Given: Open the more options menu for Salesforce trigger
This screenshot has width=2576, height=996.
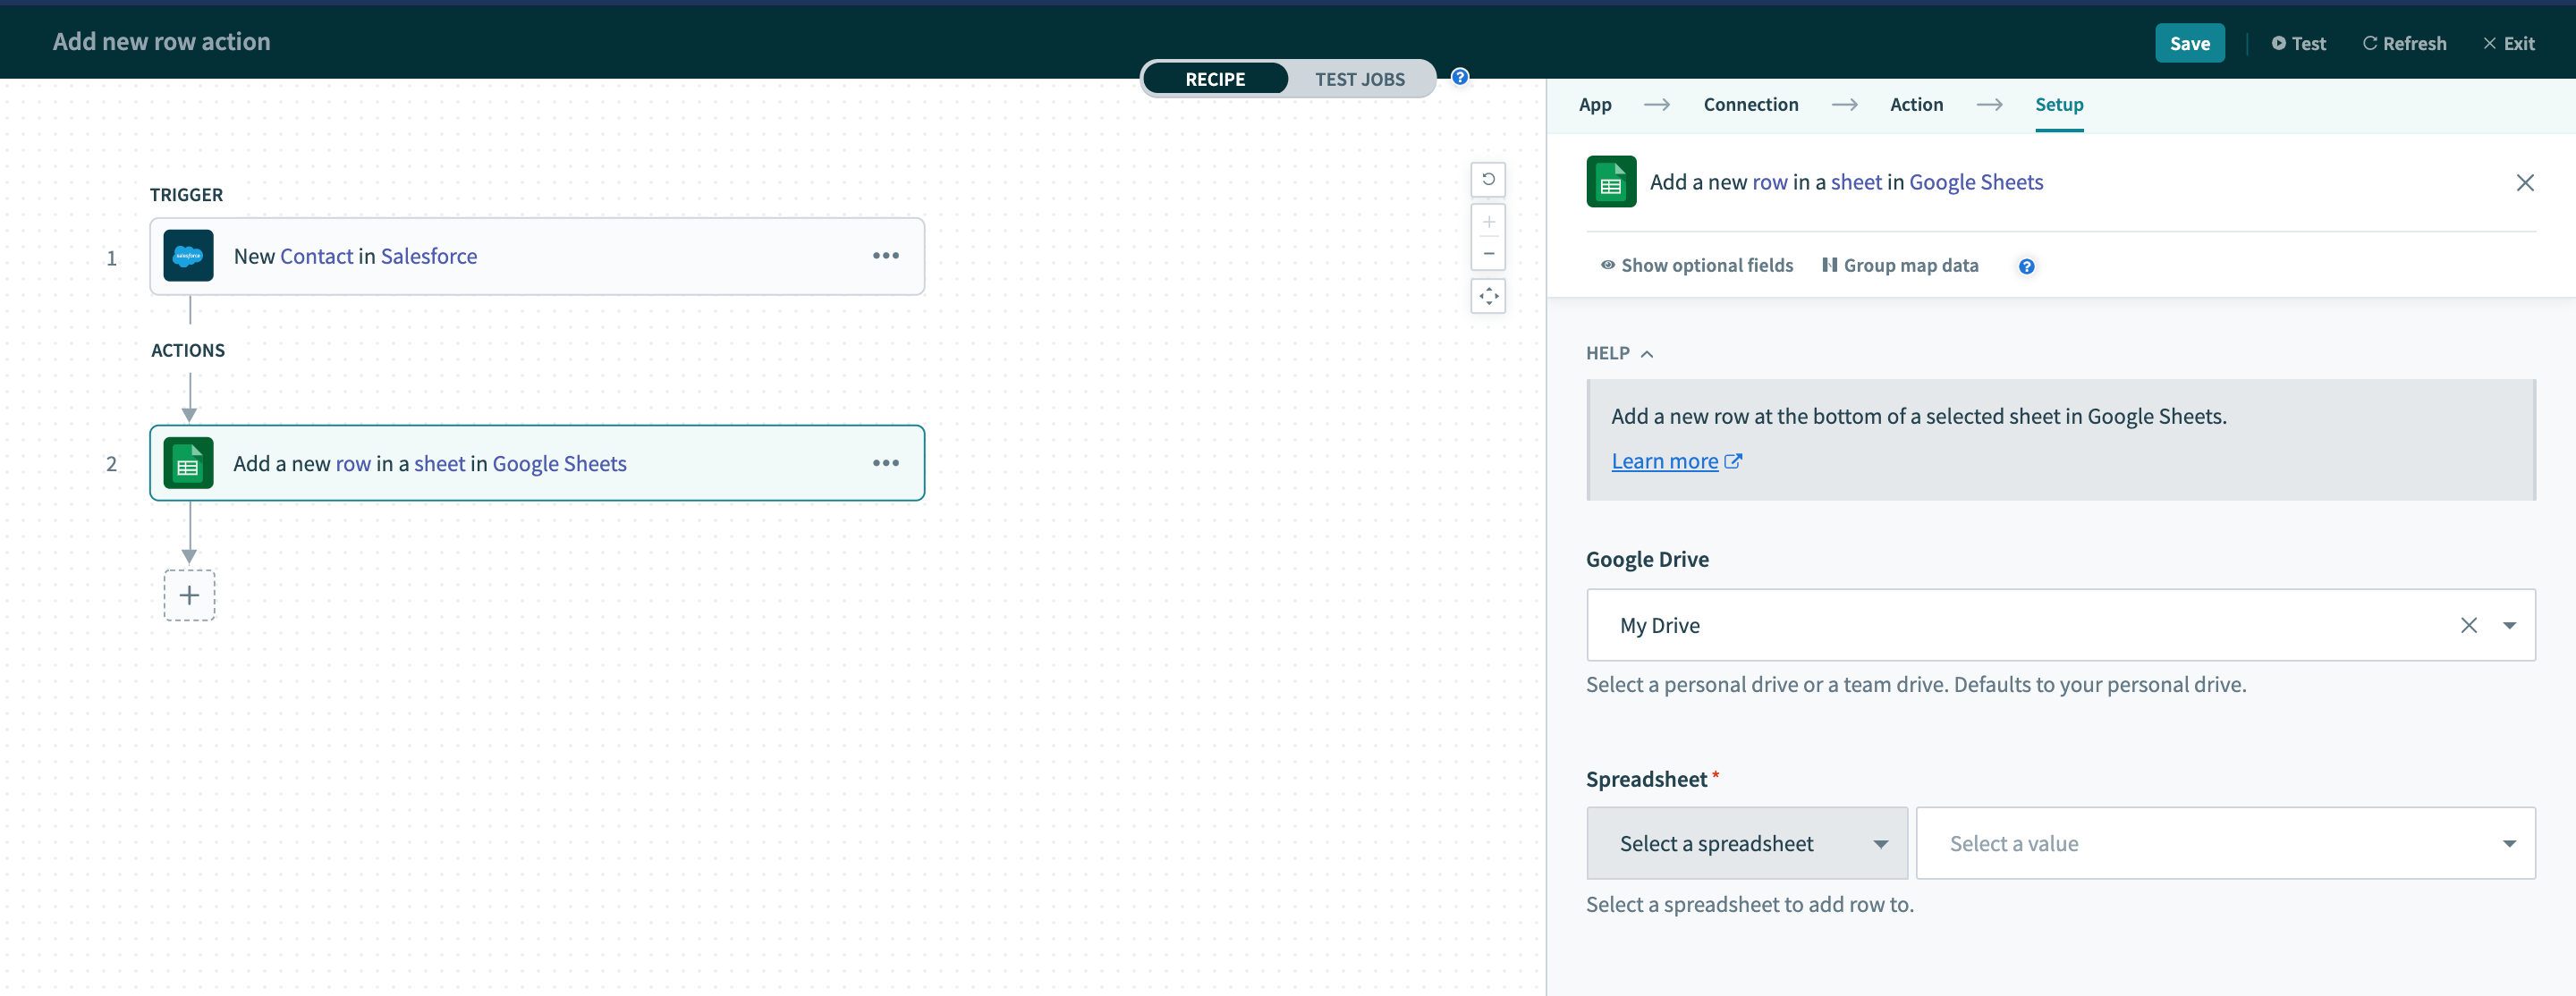Looking at the screenshot, I should click(x=885, y=256).
